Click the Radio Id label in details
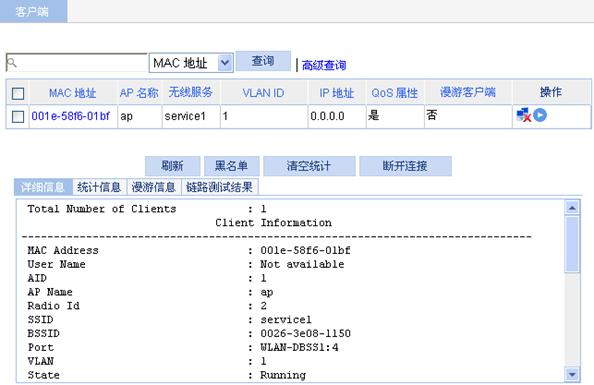The height and width of the screenshot is (385, 594). (53, 305)
